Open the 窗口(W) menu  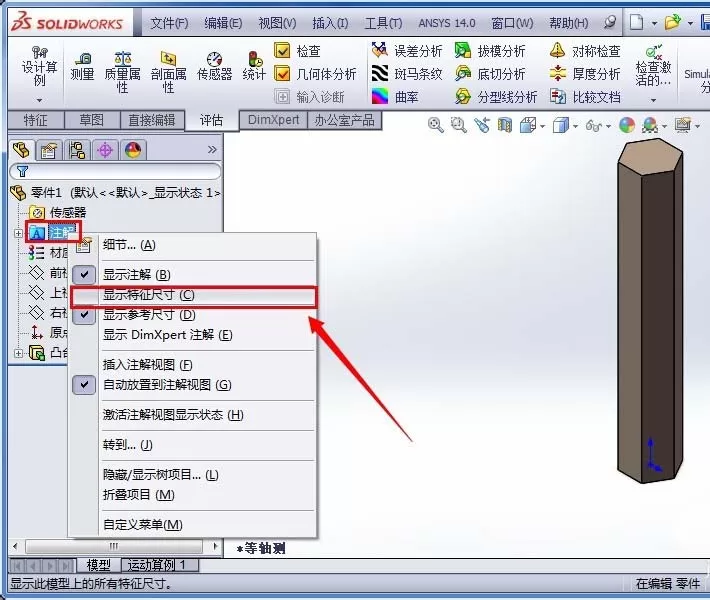513,23
